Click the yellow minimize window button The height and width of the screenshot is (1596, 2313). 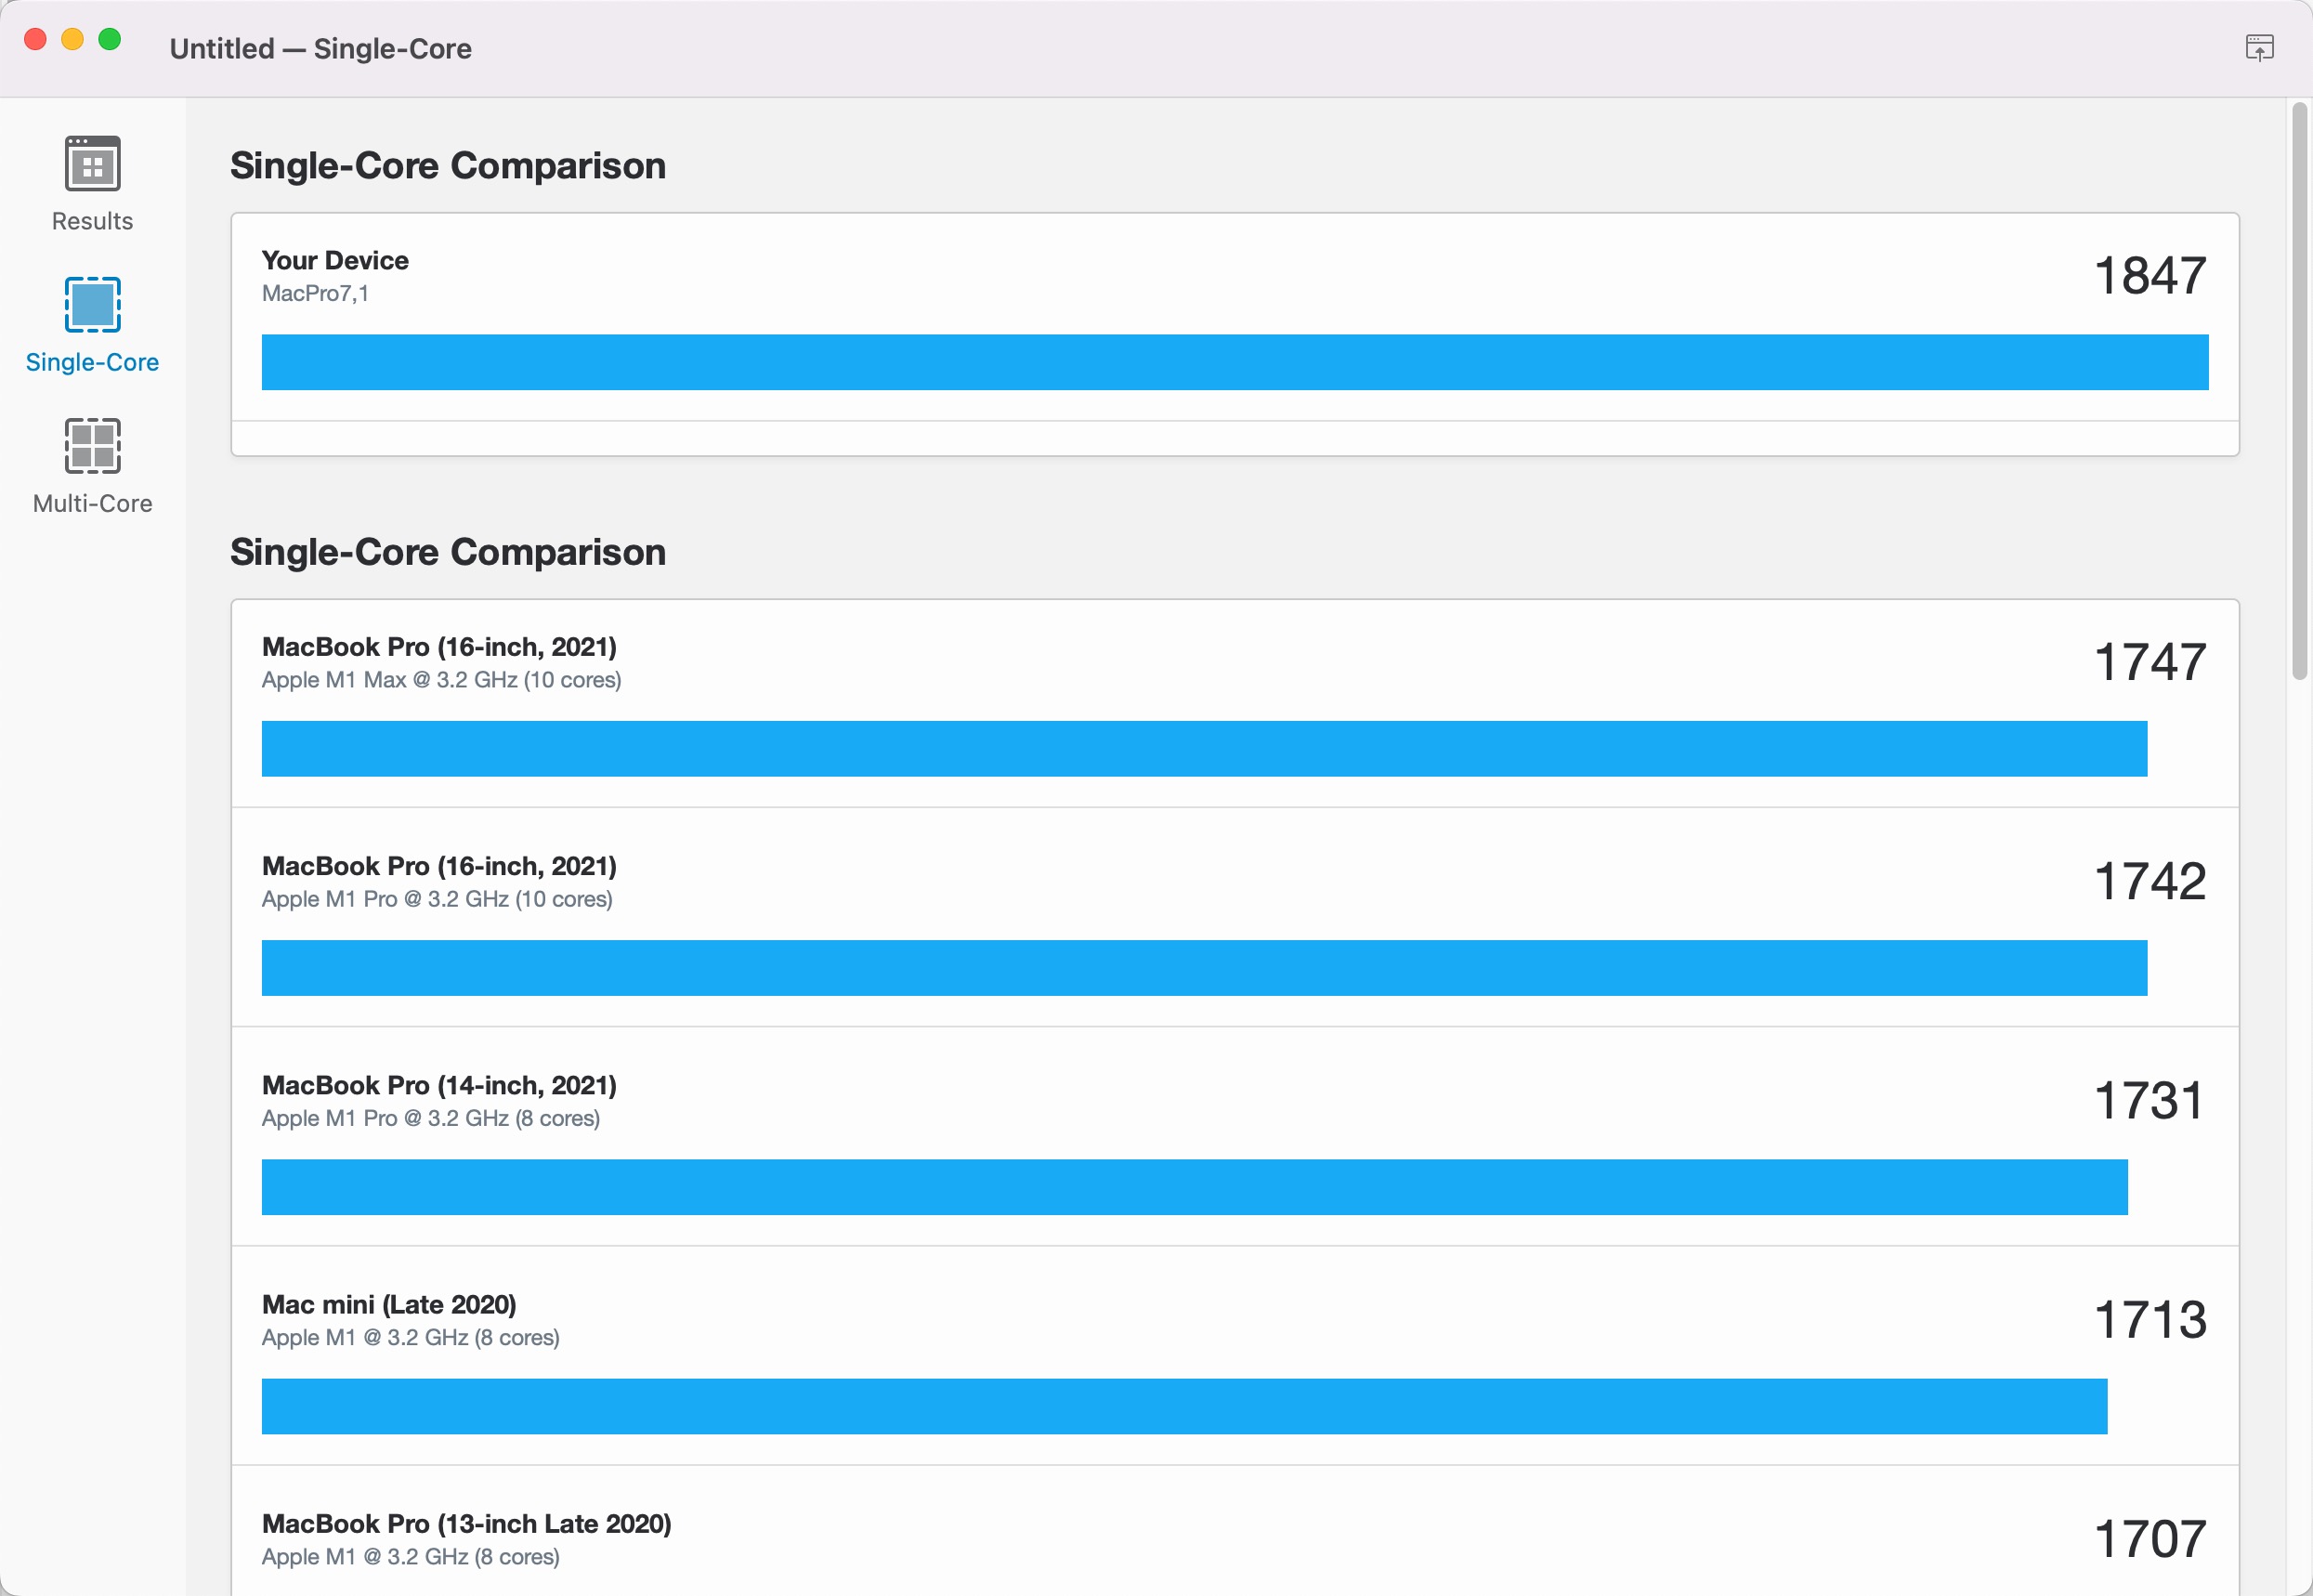click(x=73, y=39)
